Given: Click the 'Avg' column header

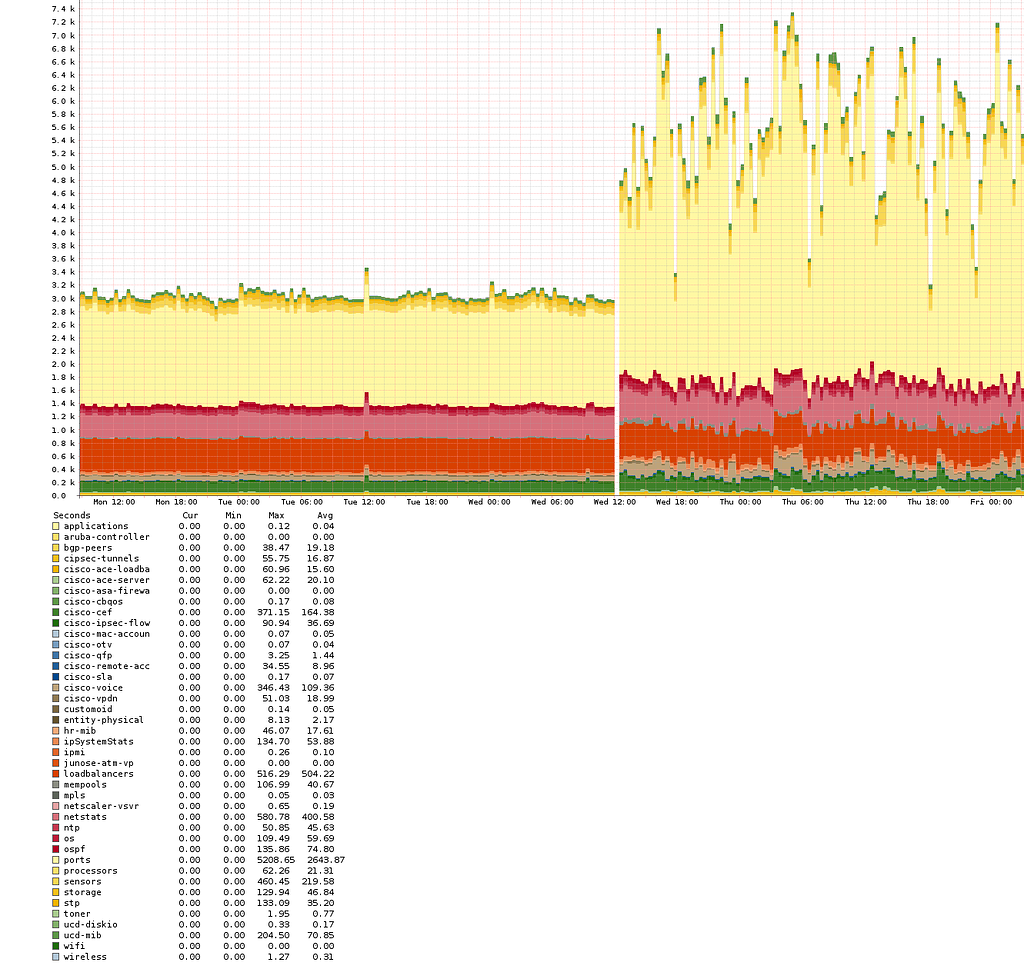Looking at the screenshot, I should point(325,515).
